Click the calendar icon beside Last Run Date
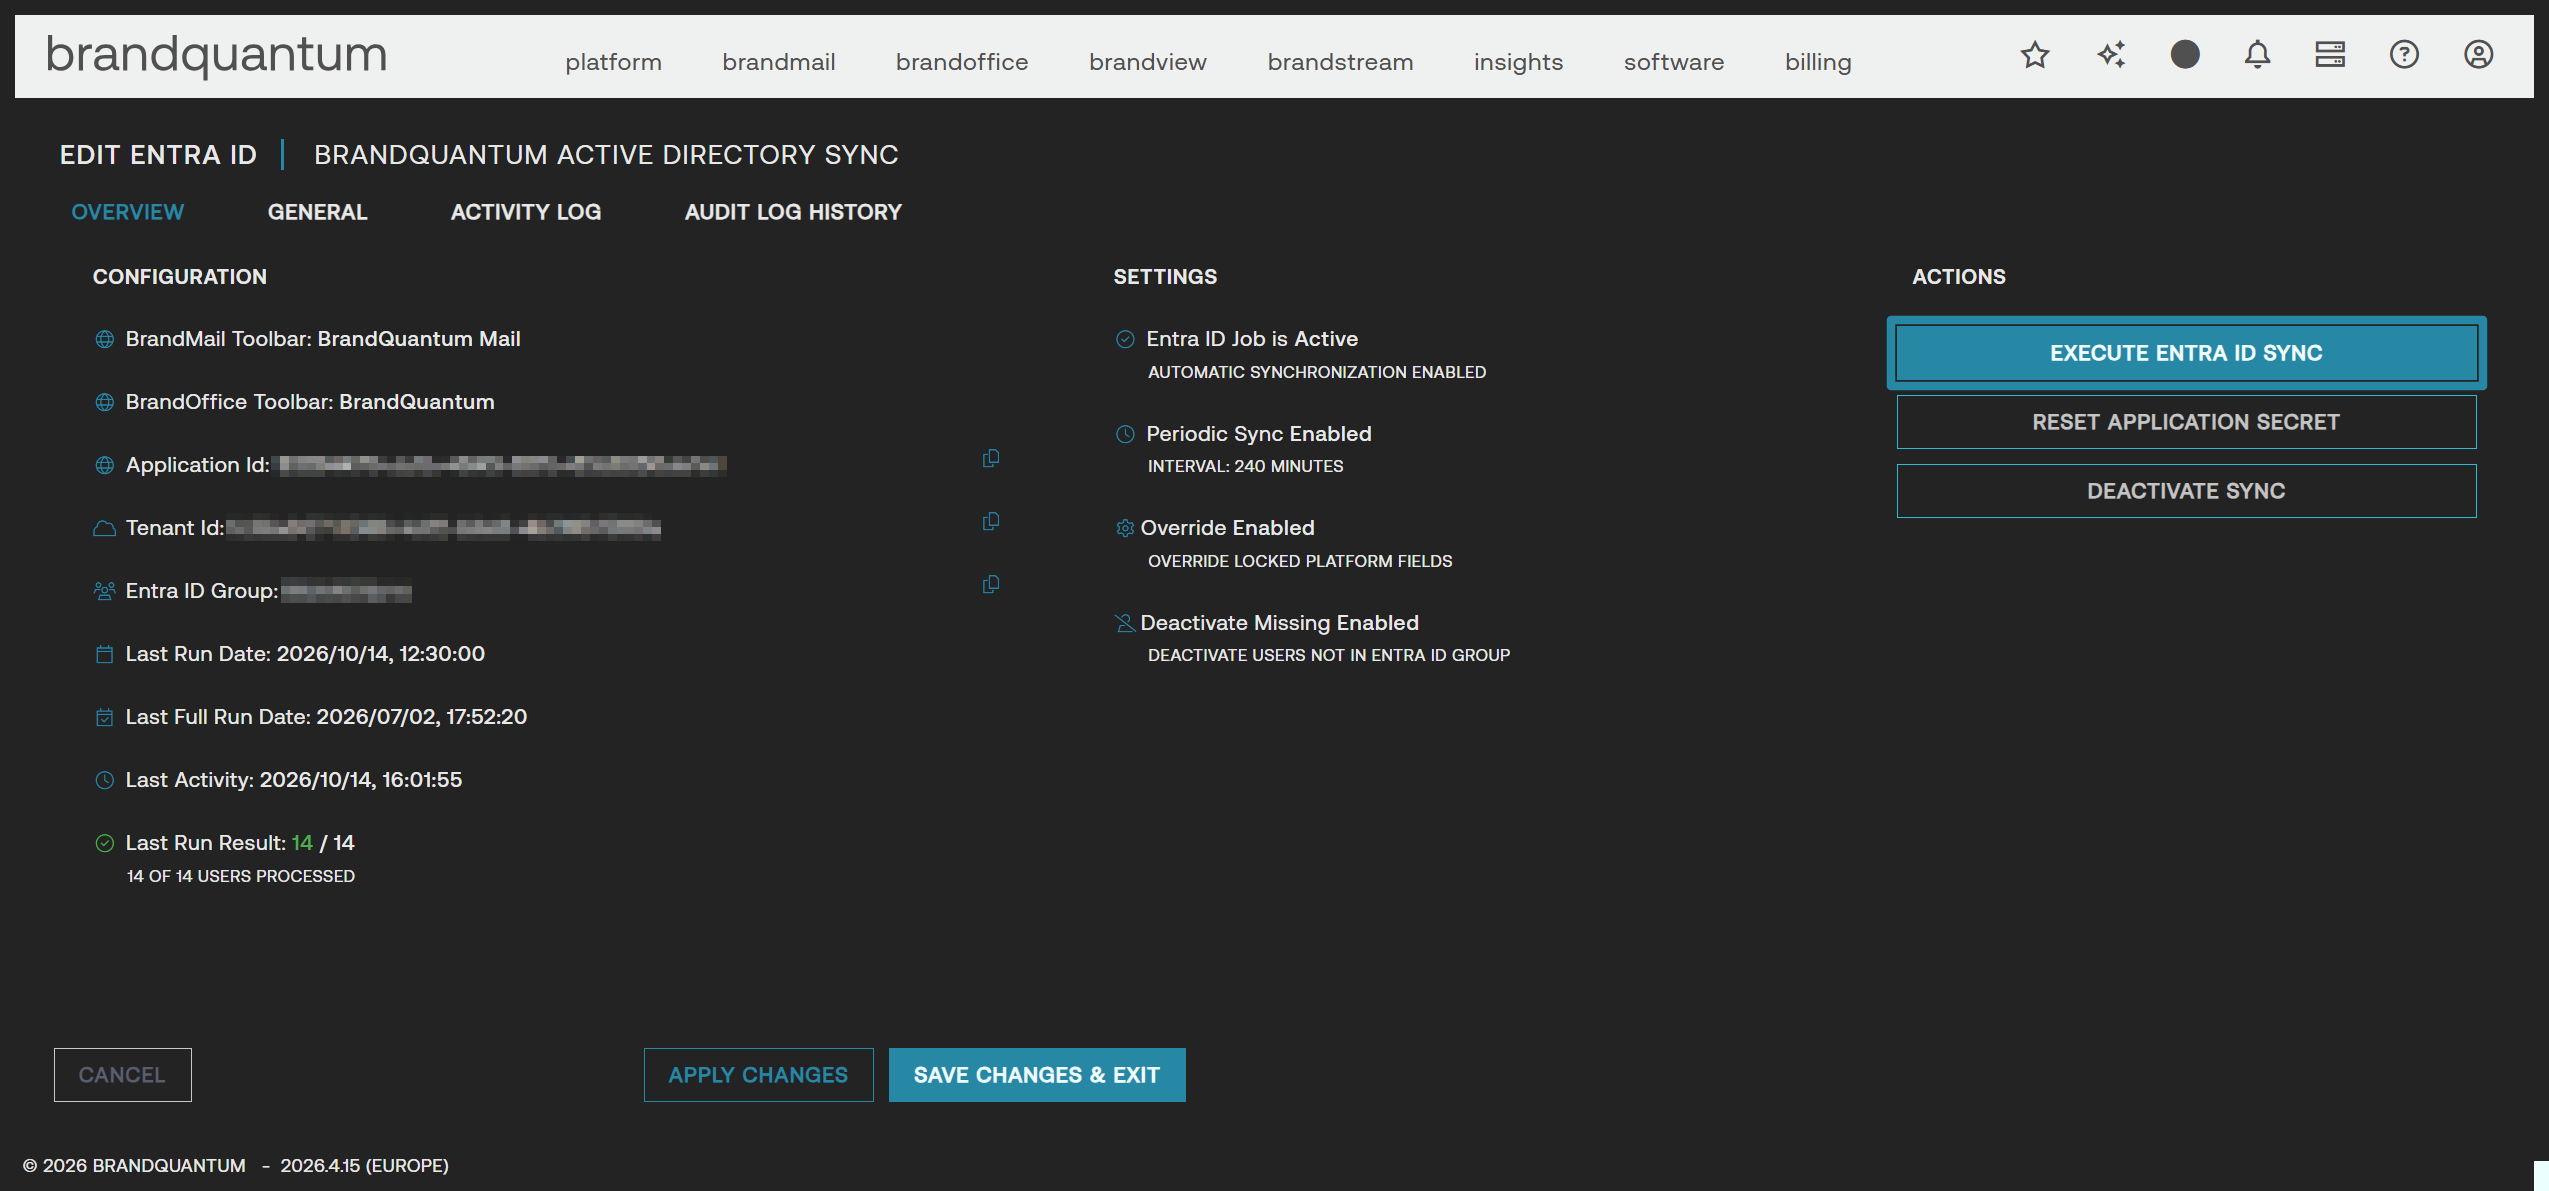The height and width of the screenshot is (1191, 2549). pos(104,654)
